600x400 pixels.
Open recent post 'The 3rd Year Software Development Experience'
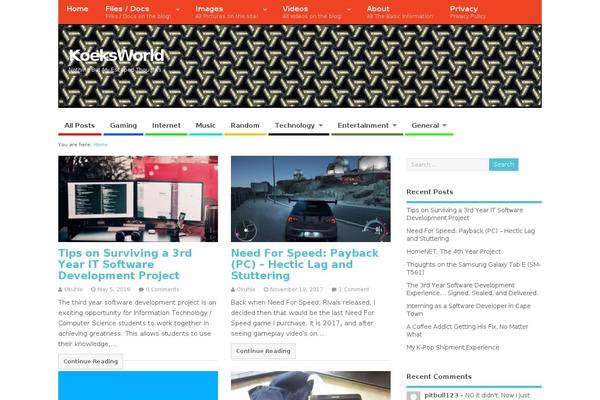tap(472, 289)
